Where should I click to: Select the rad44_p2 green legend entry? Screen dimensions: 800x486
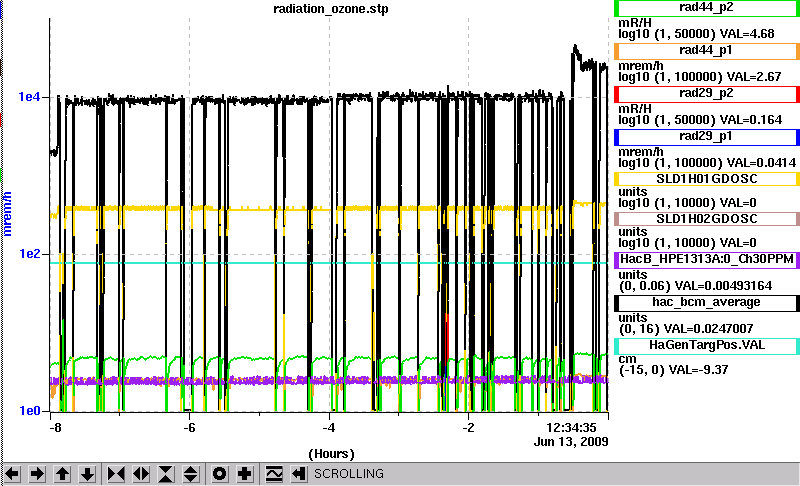pos(707,8)
